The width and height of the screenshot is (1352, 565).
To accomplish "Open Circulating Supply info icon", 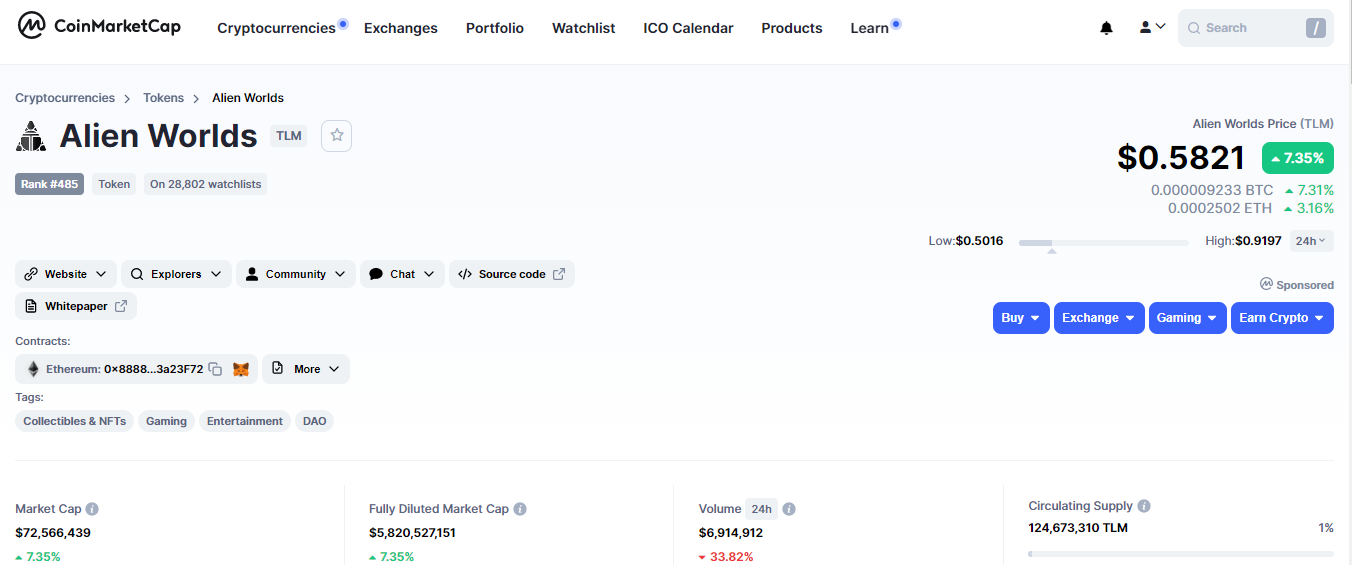I will coord(1144,506).
